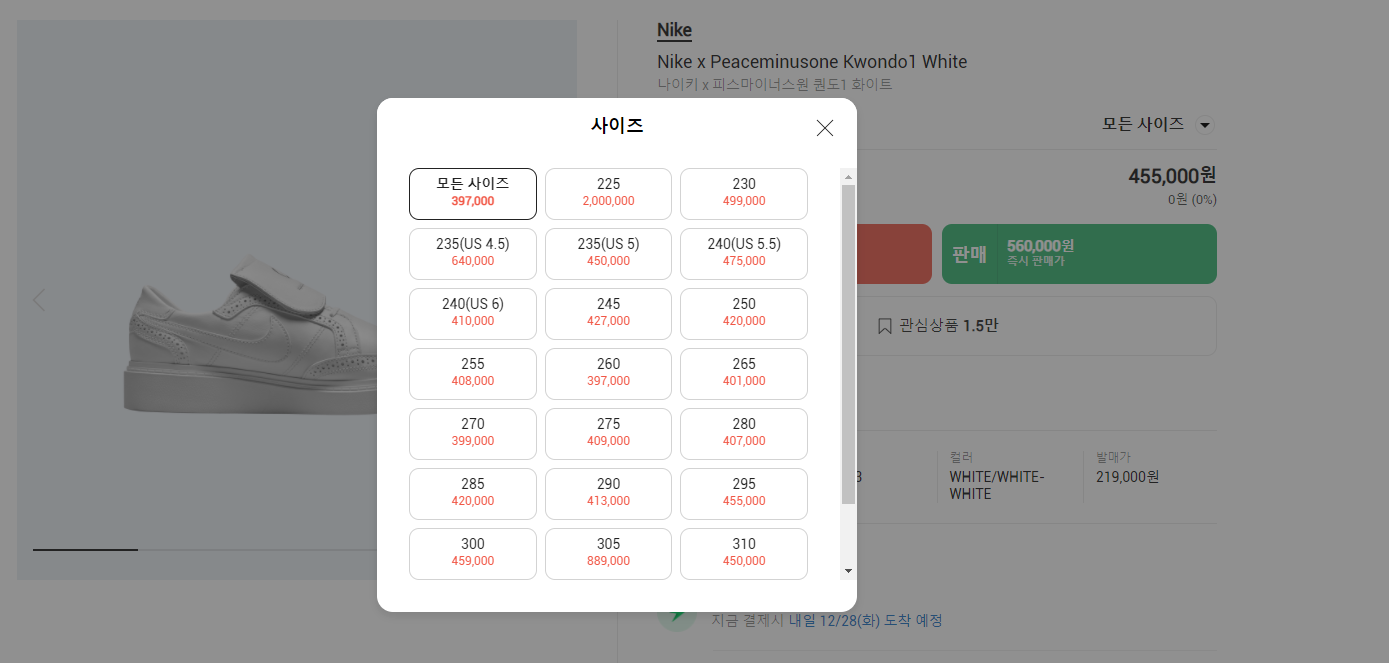Image resolution: width=1389 pixels, height=663 pixels.
Task: Select size 265 option
Action: [744, 374]
